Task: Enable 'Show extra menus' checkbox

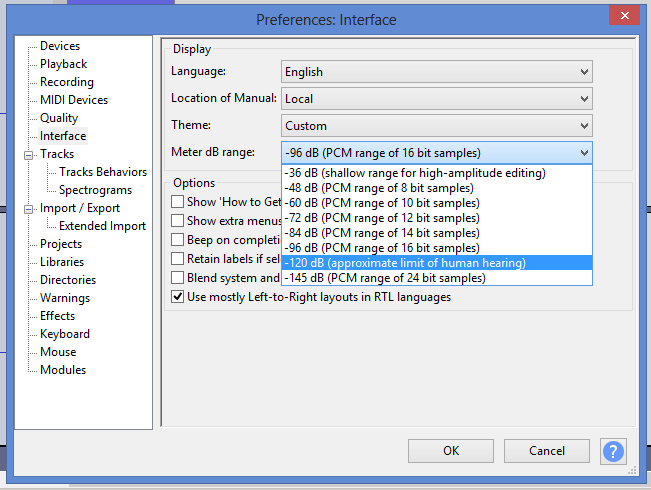Action: coord(178,220)
